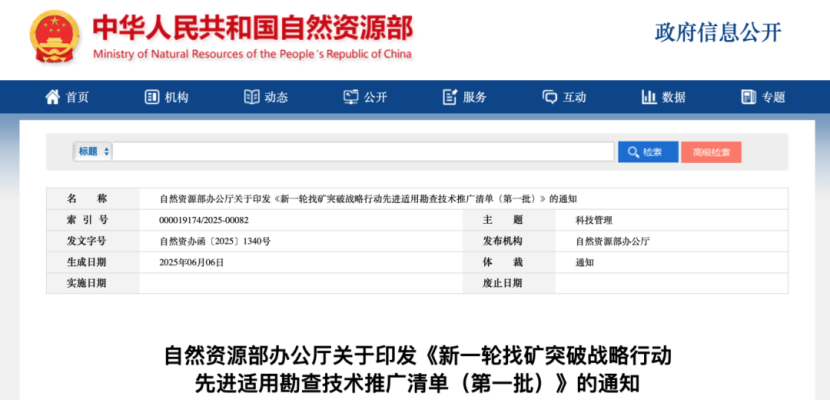Open the 首页 menu item

click(77, 97)
